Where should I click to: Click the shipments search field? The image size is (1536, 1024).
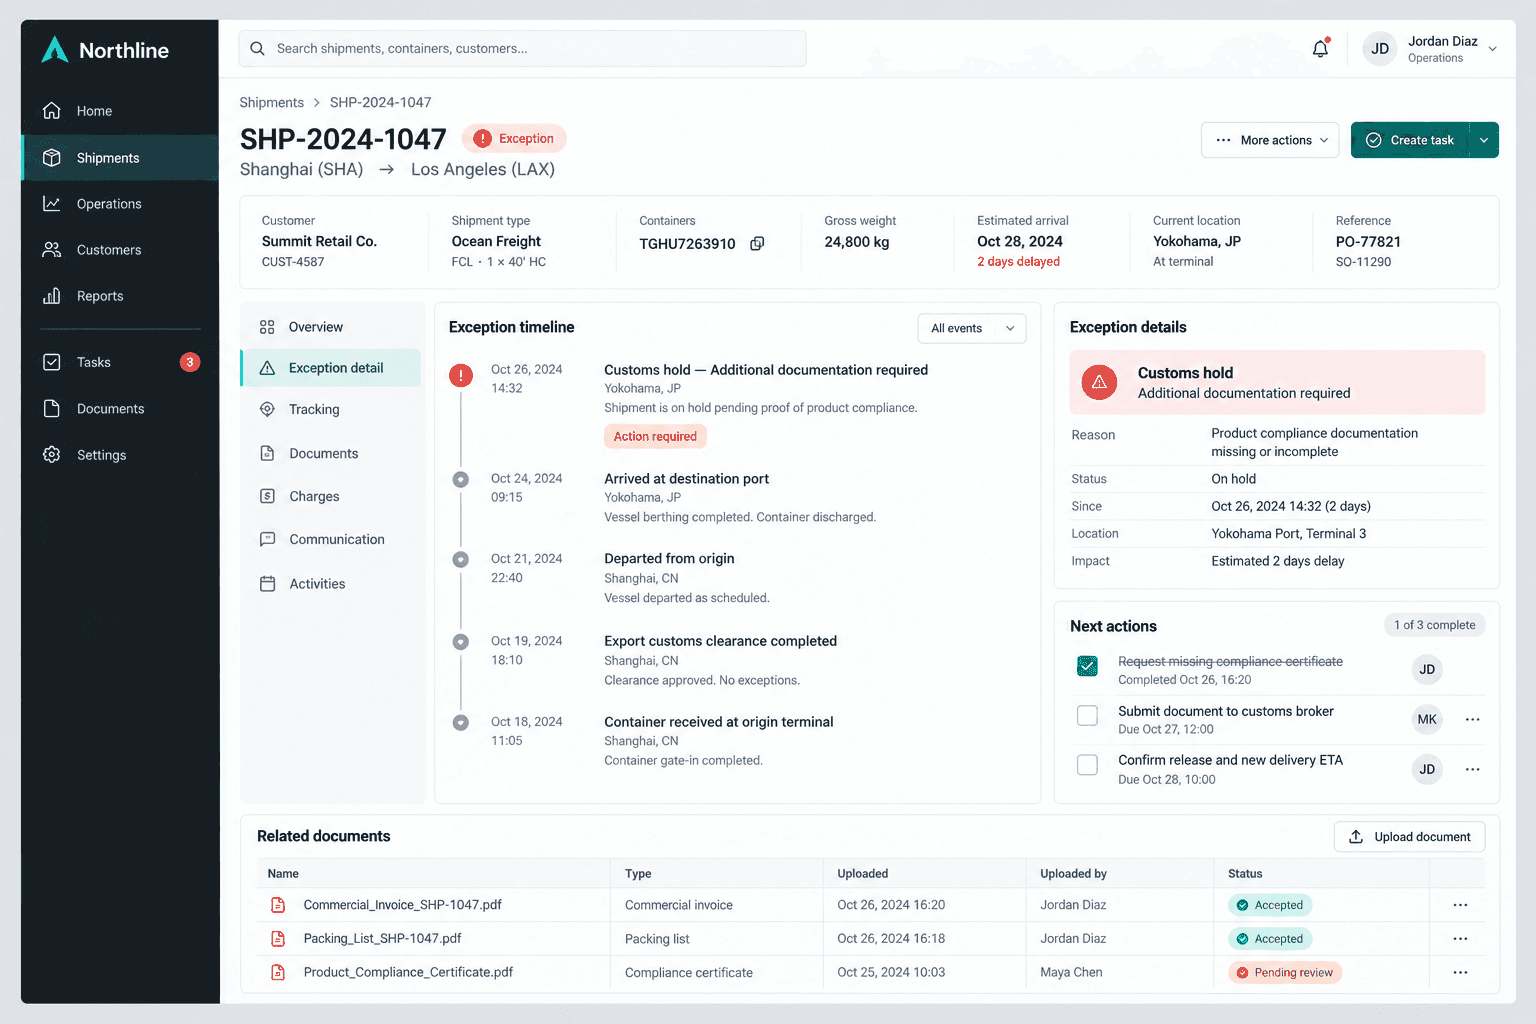522,49
